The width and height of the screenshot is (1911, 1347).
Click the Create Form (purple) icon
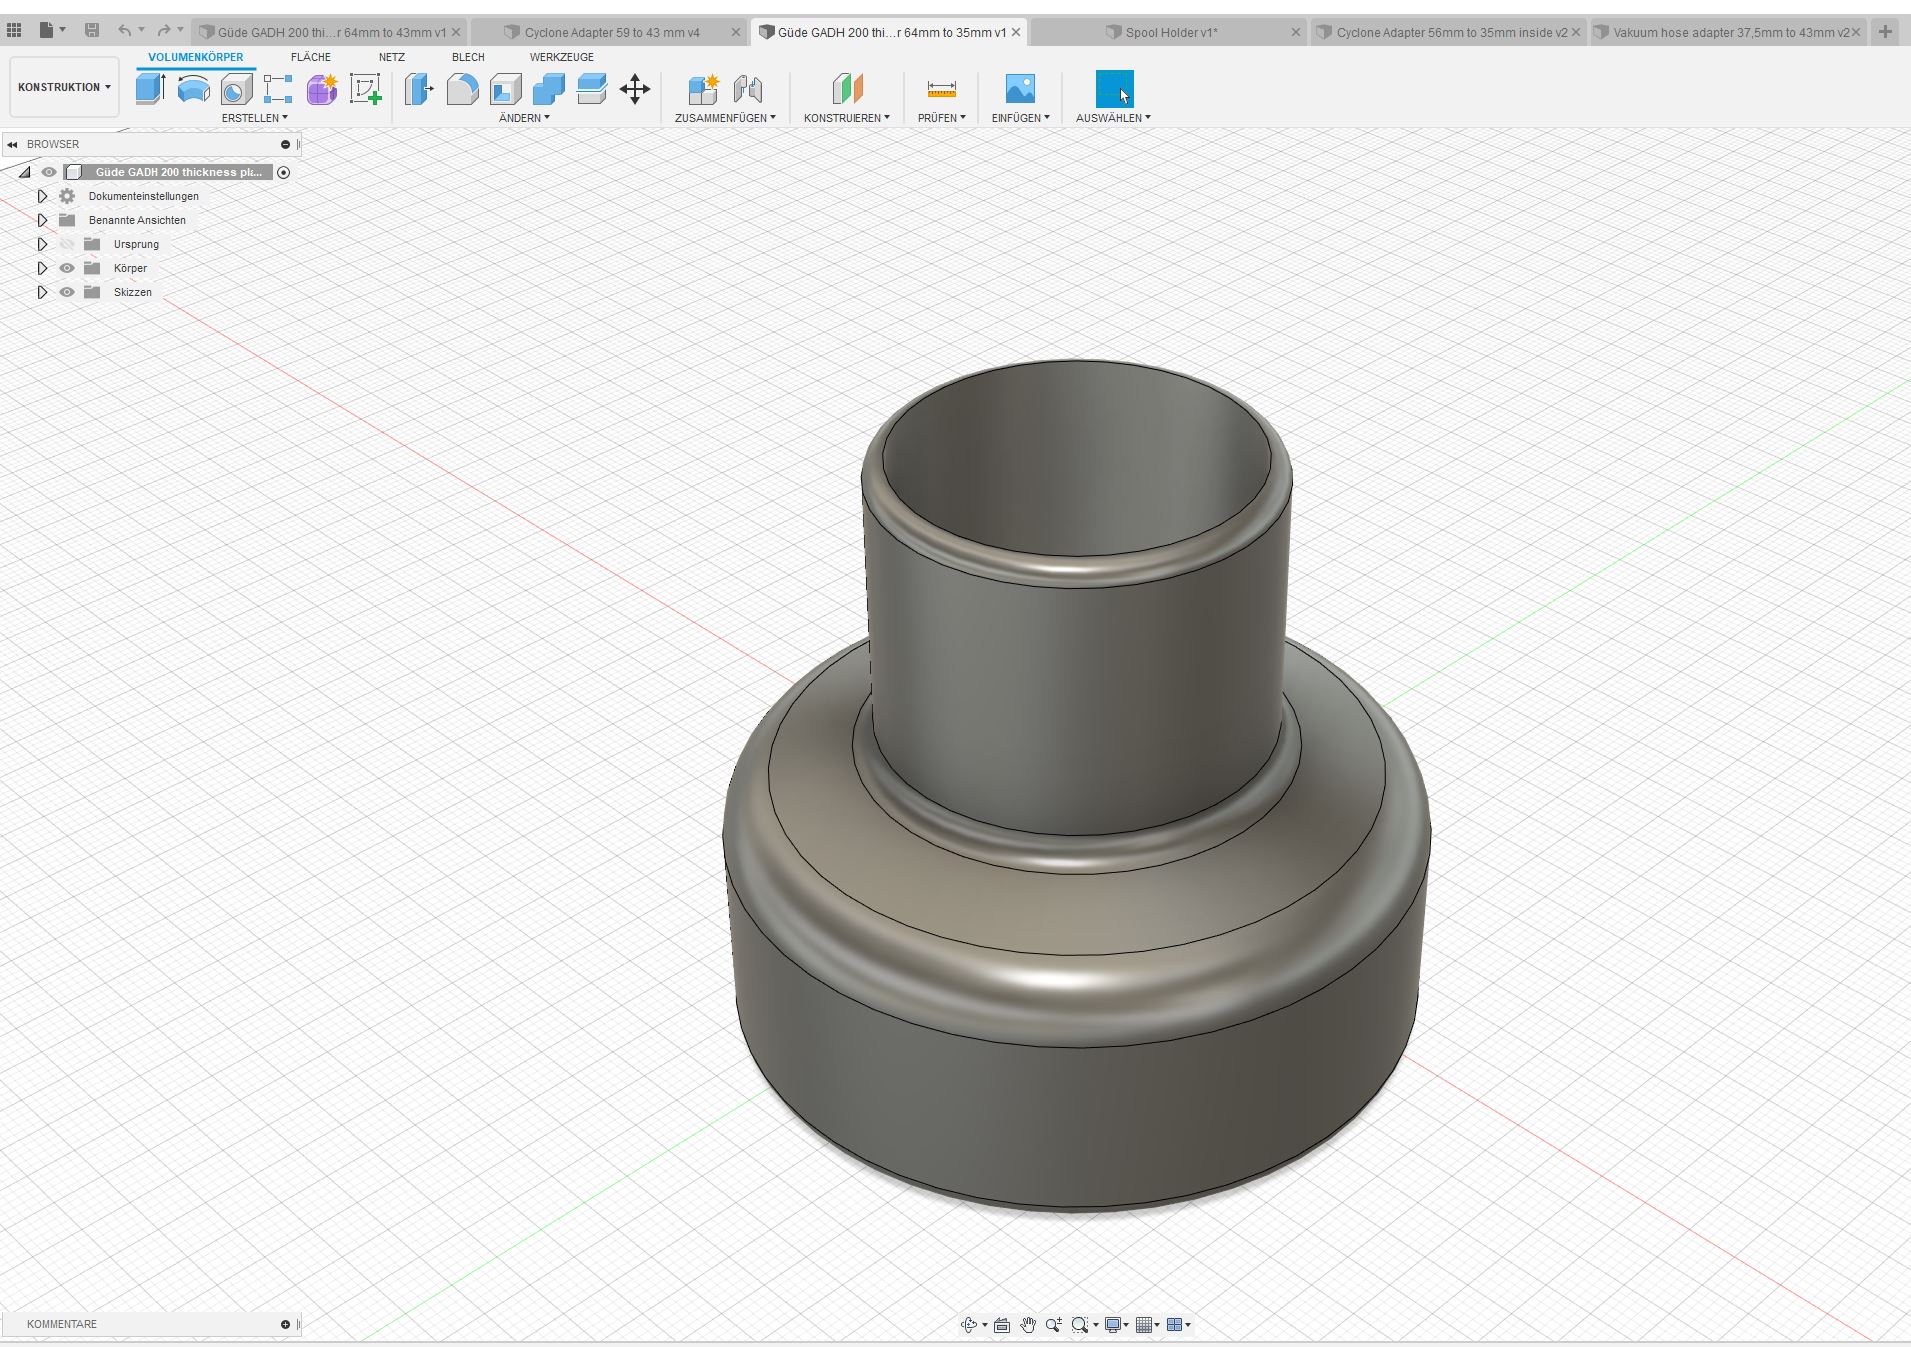321,89
